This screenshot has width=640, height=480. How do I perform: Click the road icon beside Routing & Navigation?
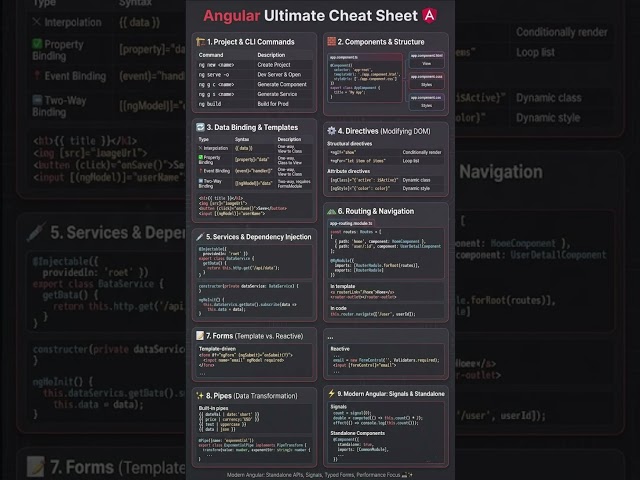click(x=331, y=211)
